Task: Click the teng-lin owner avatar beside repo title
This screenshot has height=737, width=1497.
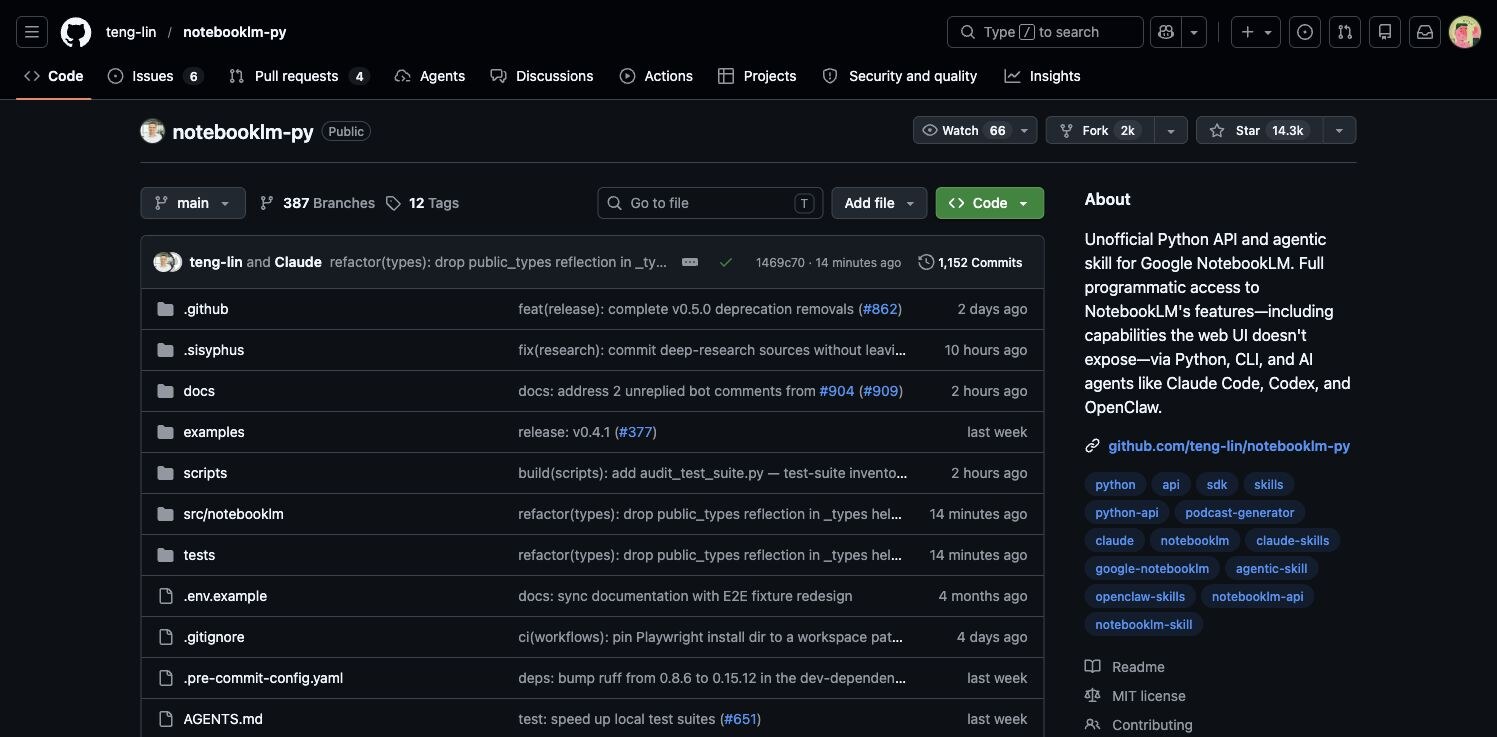Action: coord(152,131)
